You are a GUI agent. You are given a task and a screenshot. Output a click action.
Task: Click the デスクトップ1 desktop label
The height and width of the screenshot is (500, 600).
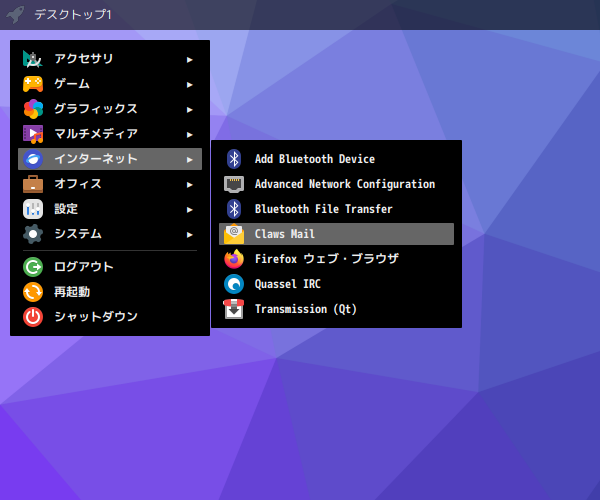pos(73,15)
